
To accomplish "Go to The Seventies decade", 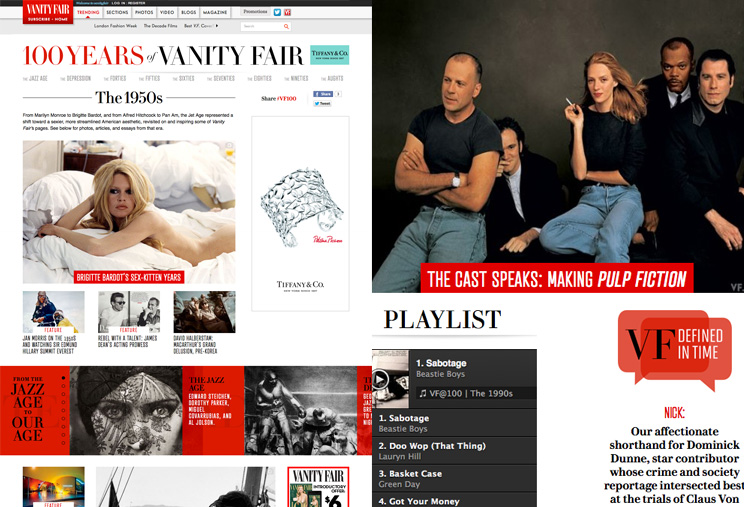I will click(x=221, y=79).
